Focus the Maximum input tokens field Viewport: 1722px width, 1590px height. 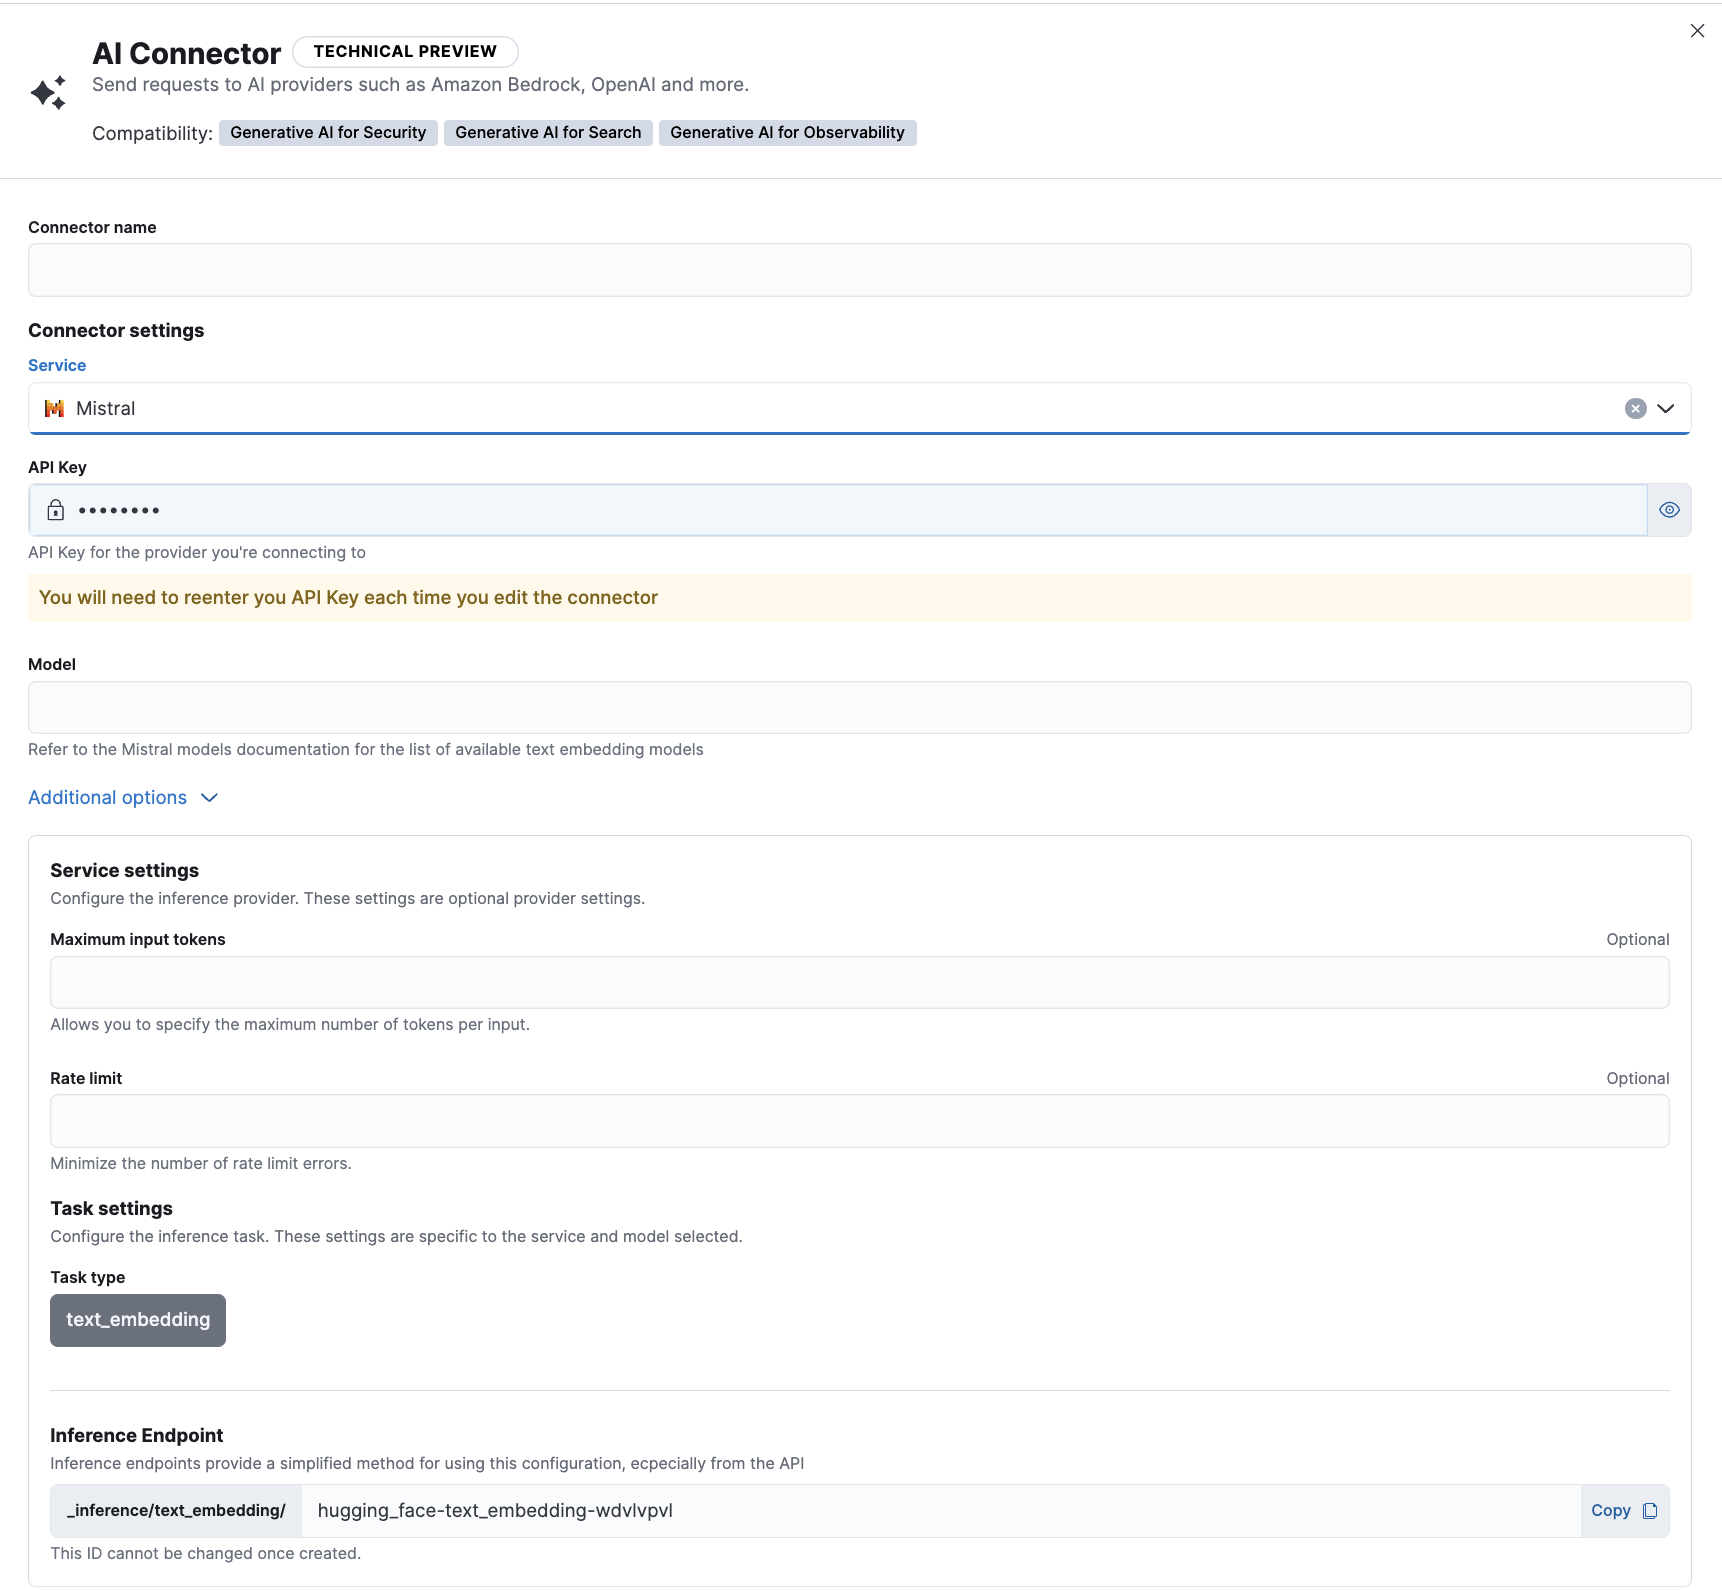click(859, 982)
